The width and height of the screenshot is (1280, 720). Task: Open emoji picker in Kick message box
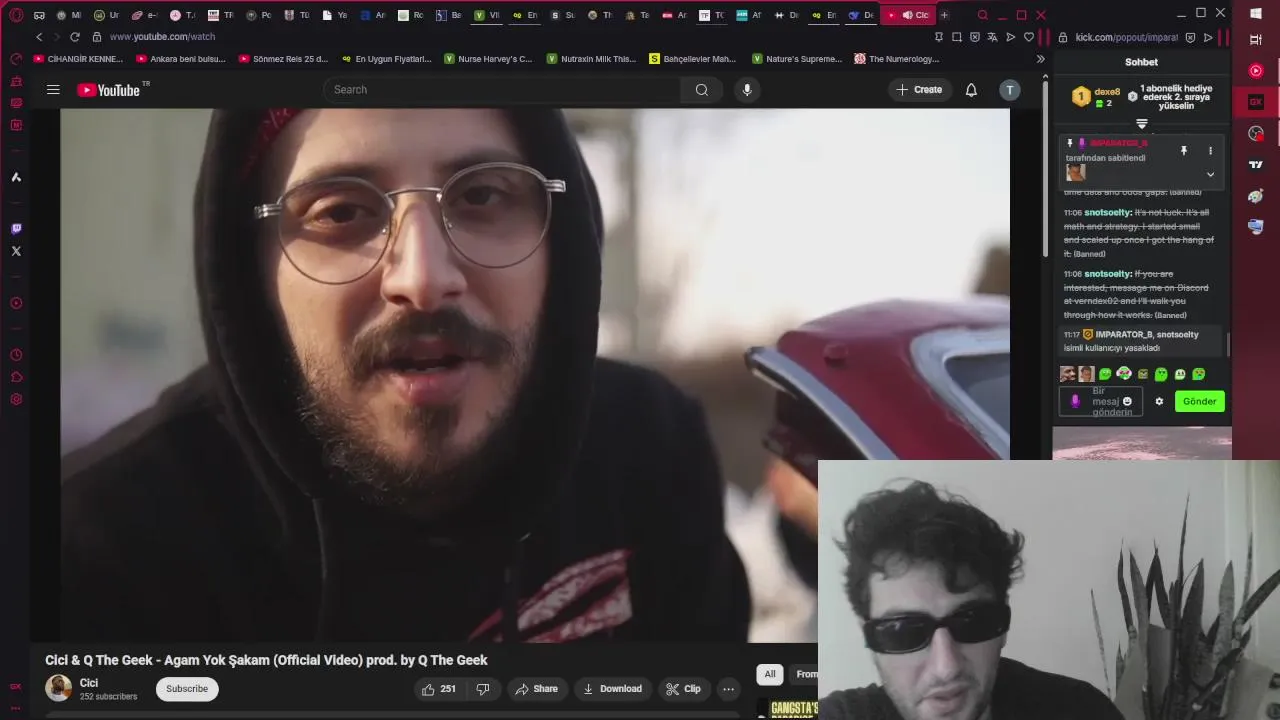point(1127,401)
